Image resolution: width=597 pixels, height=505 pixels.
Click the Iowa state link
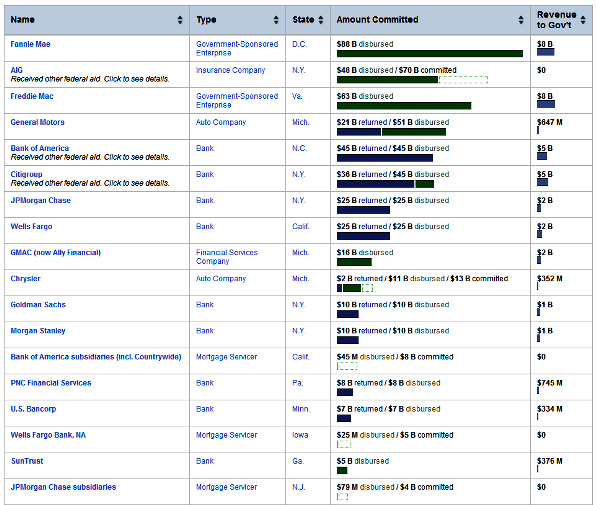(x=300, y=435)
